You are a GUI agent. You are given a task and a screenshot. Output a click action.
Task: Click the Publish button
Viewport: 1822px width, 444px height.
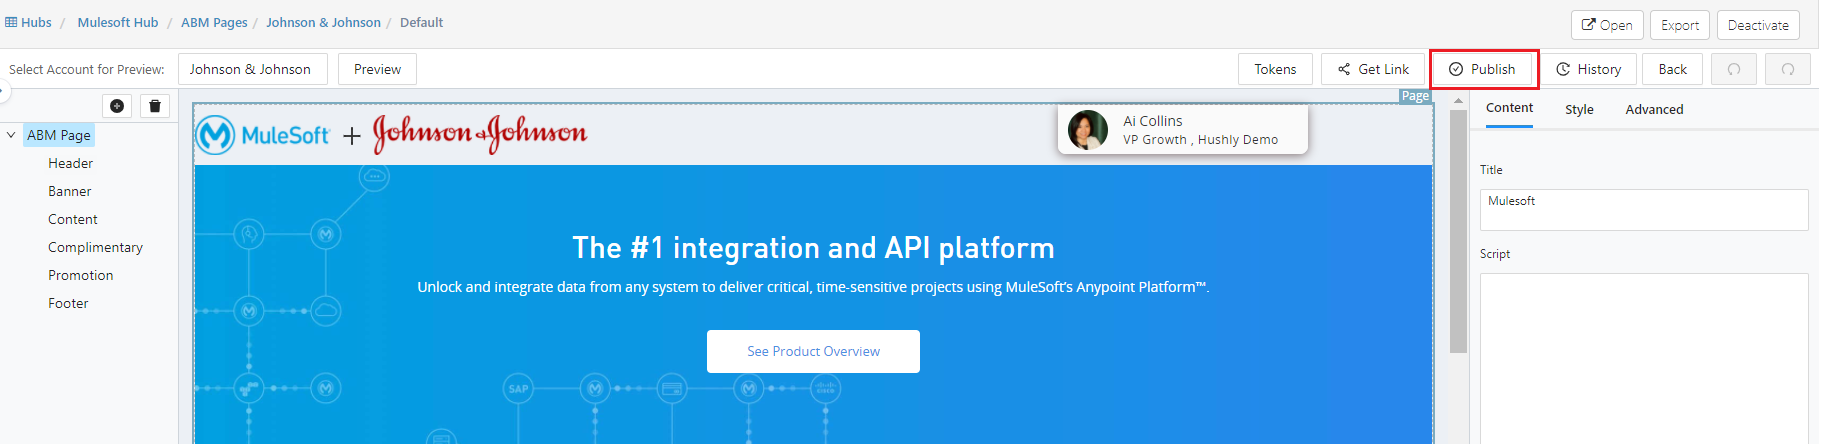(x=1483, y=69)
